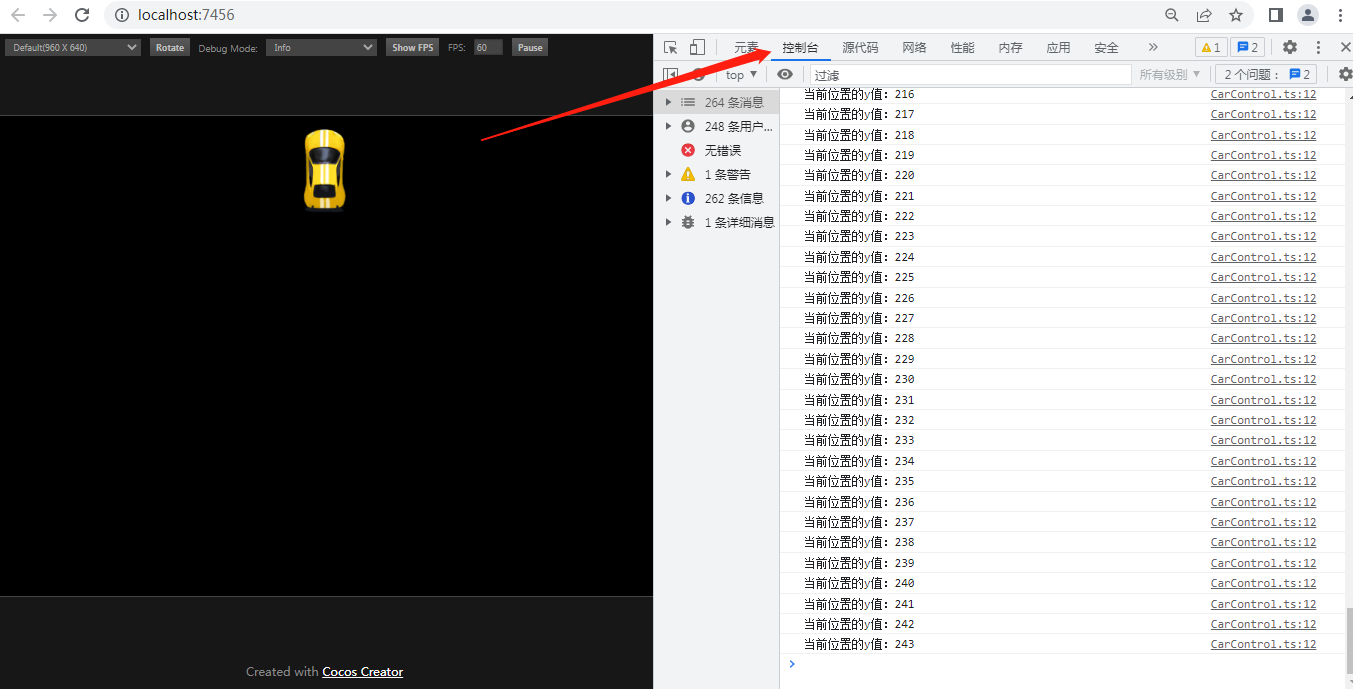
Task: Switch to the 性能 tab
Action: tap(962, 47)
